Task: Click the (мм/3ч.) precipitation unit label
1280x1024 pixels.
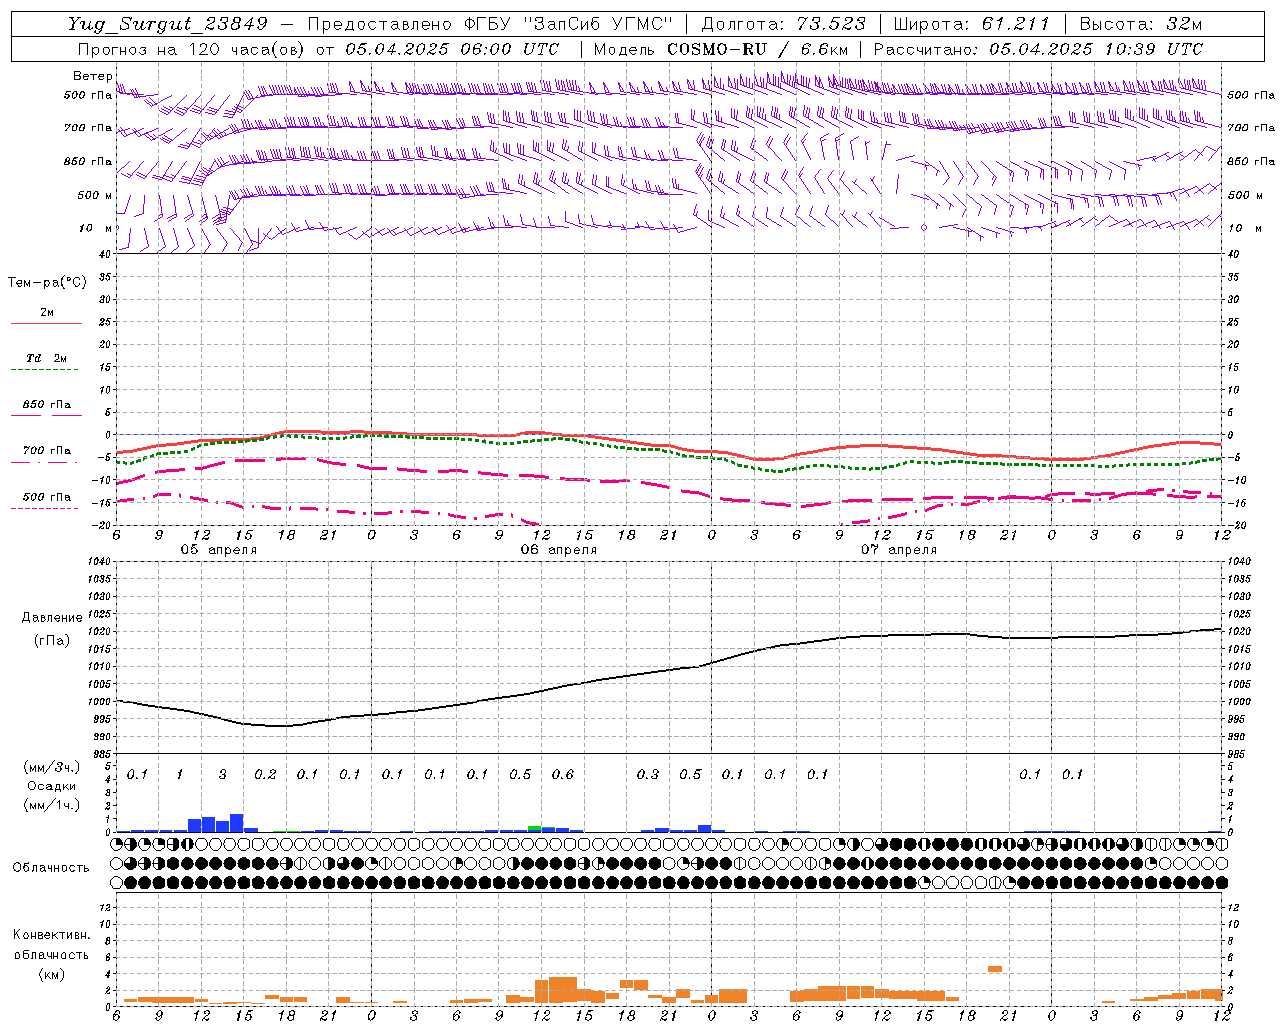Action: coord(51,767)
